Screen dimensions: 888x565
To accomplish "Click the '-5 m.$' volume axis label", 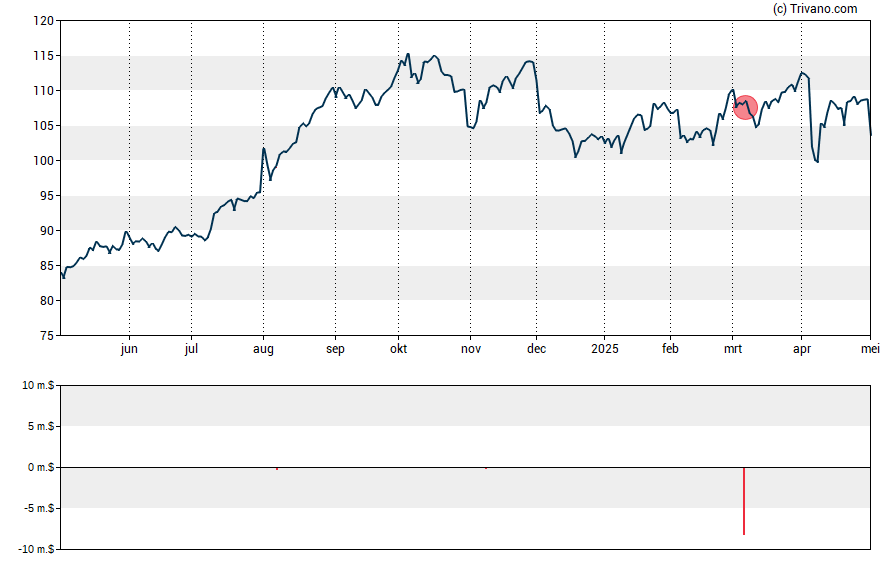I will coord(39,508).
